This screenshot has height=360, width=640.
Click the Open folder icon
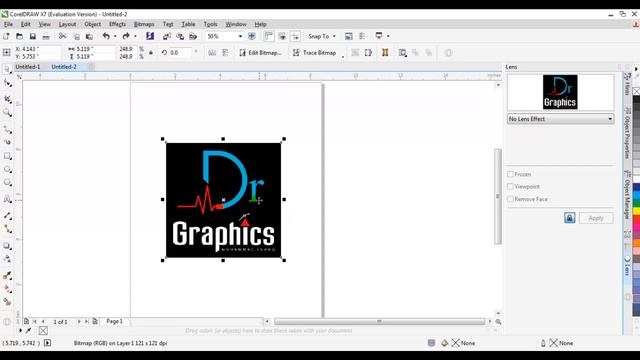coord(19,36)
